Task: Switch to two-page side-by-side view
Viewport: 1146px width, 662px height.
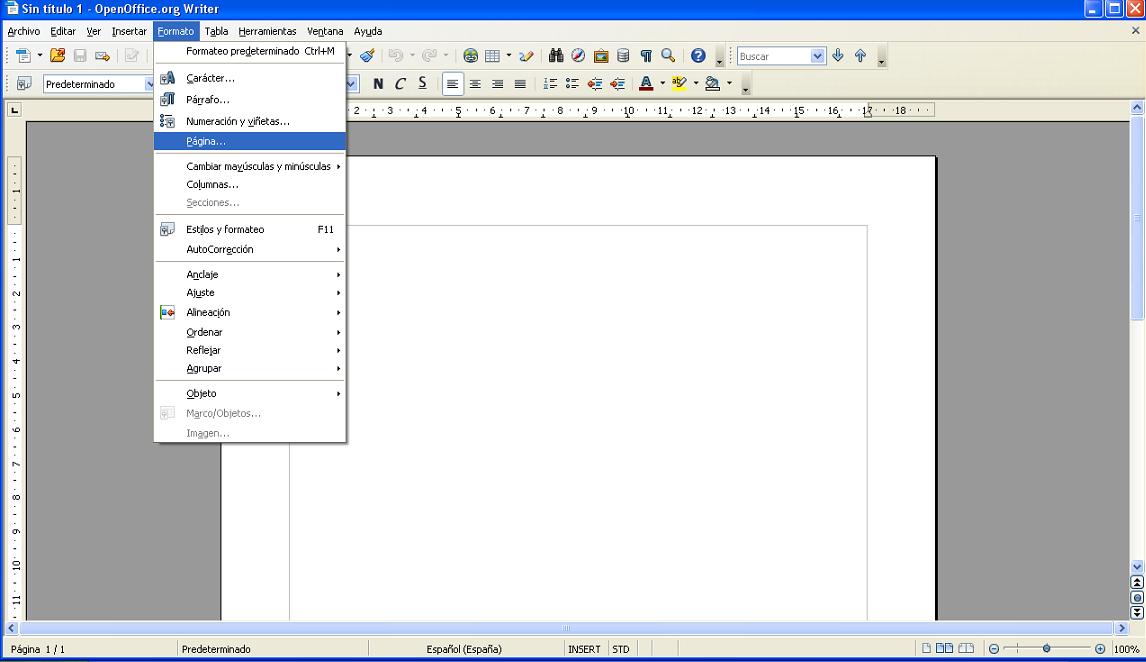Action: (x=944, y=648)
